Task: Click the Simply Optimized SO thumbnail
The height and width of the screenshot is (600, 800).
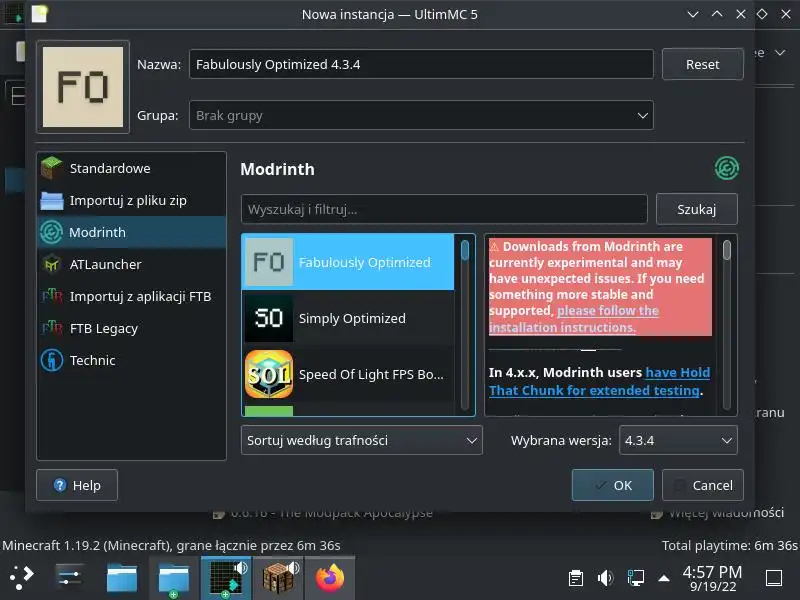Action: coord(269,318)
